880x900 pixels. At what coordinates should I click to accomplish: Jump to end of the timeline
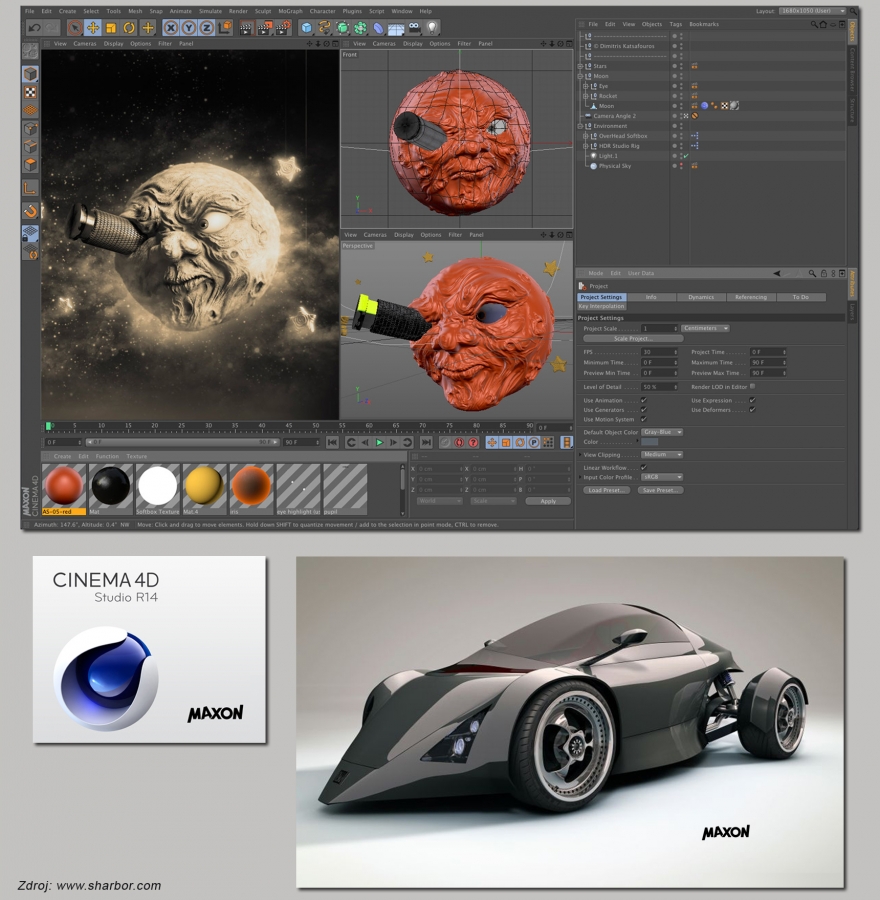tap(426, 443)
